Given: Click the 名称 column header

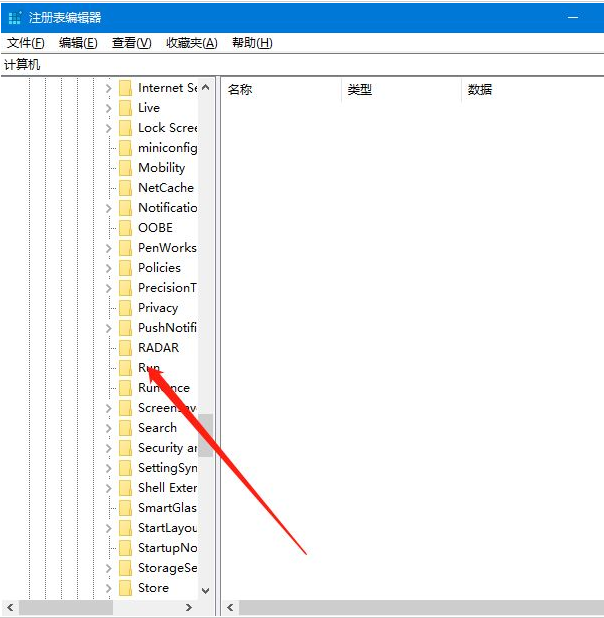Looking at the screenshot, I should [281, 90].
